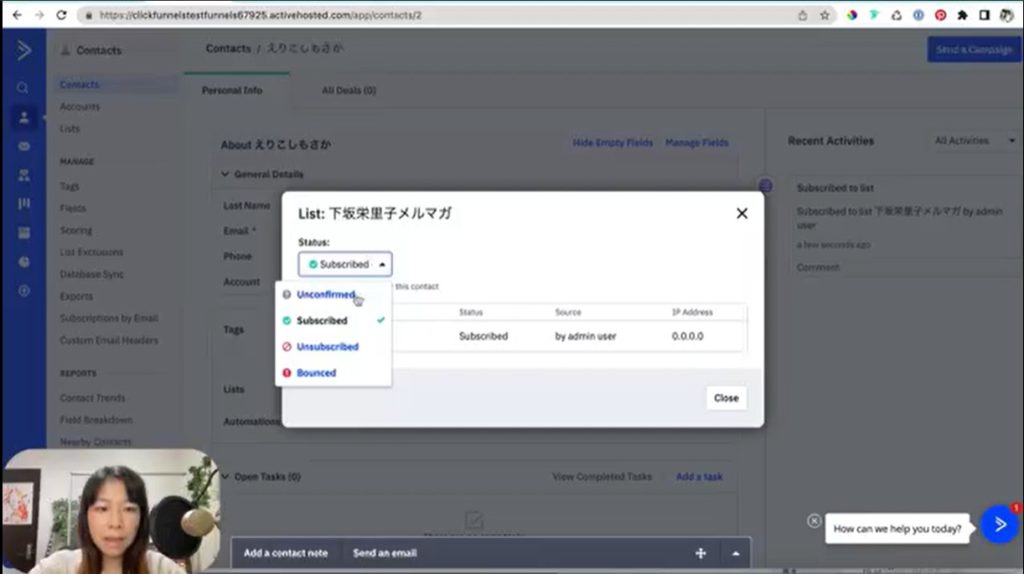1024x574 pixels.
Task: Select the checked Subscribed status option
Action: click(322, 321)
